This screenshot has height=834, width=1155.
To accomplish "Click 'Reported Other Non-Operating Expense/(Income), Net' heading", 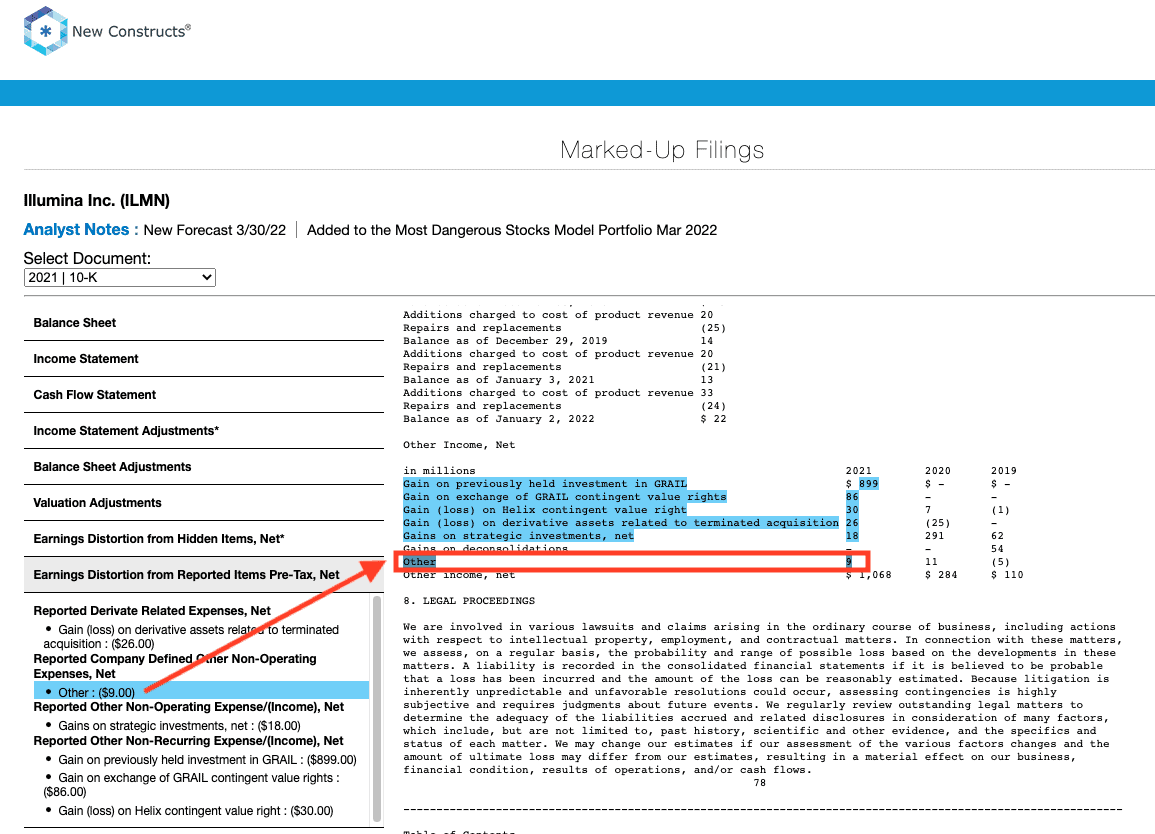I will tap(189, 707).
